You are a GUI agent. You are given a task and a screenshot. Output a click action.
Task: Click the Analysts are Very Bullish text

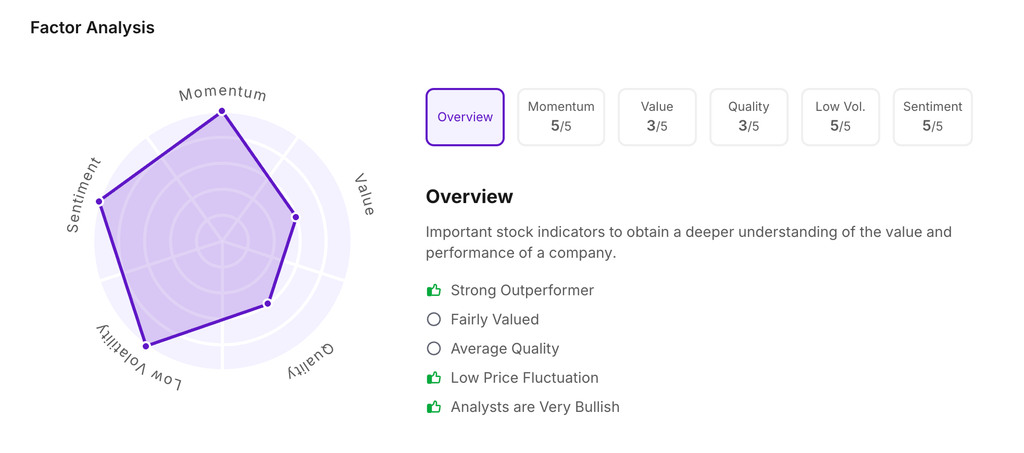pos(535,407)
